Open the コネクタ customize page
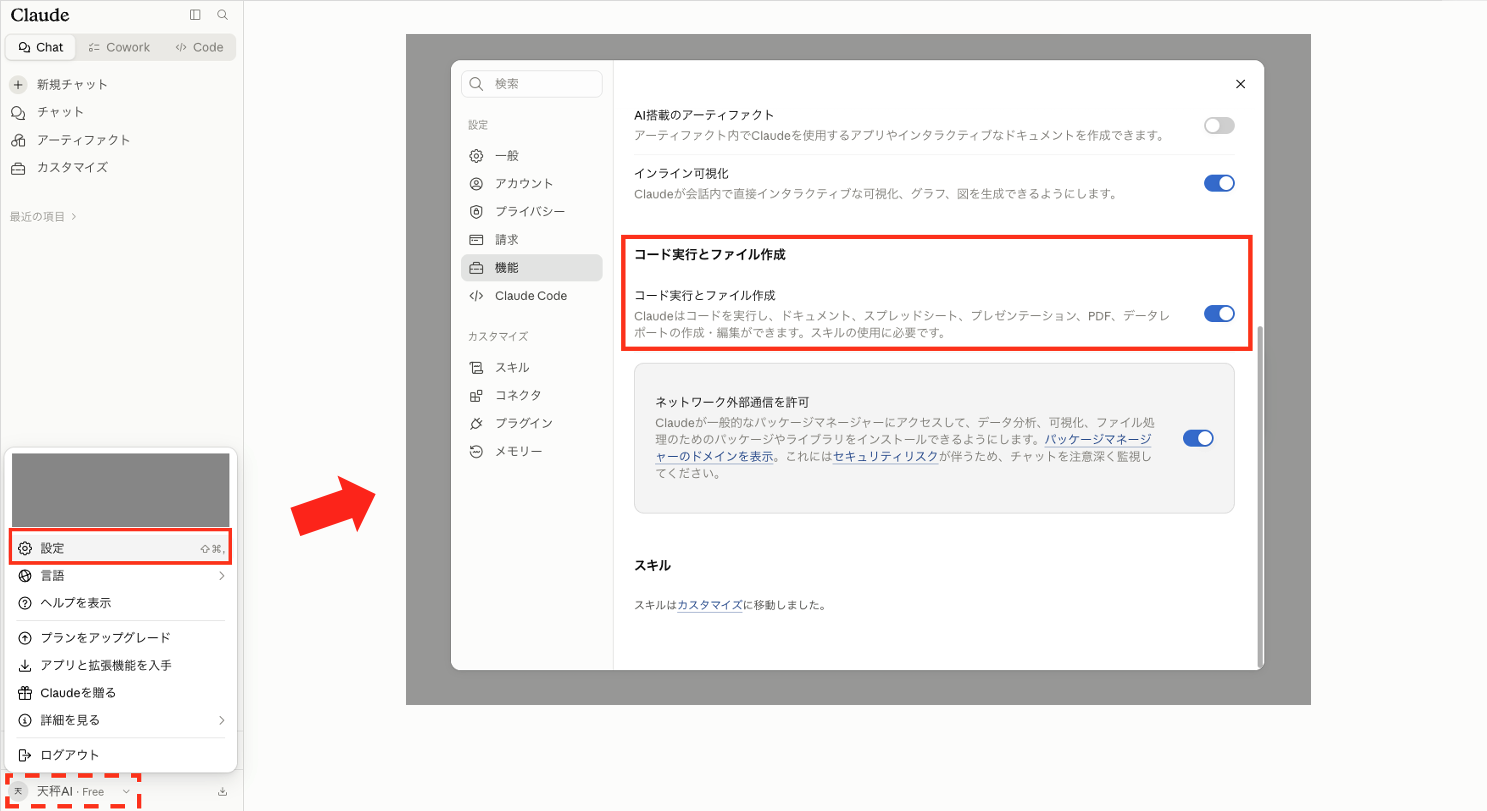The image size is (1487, 811). click(x=532, y=396)
